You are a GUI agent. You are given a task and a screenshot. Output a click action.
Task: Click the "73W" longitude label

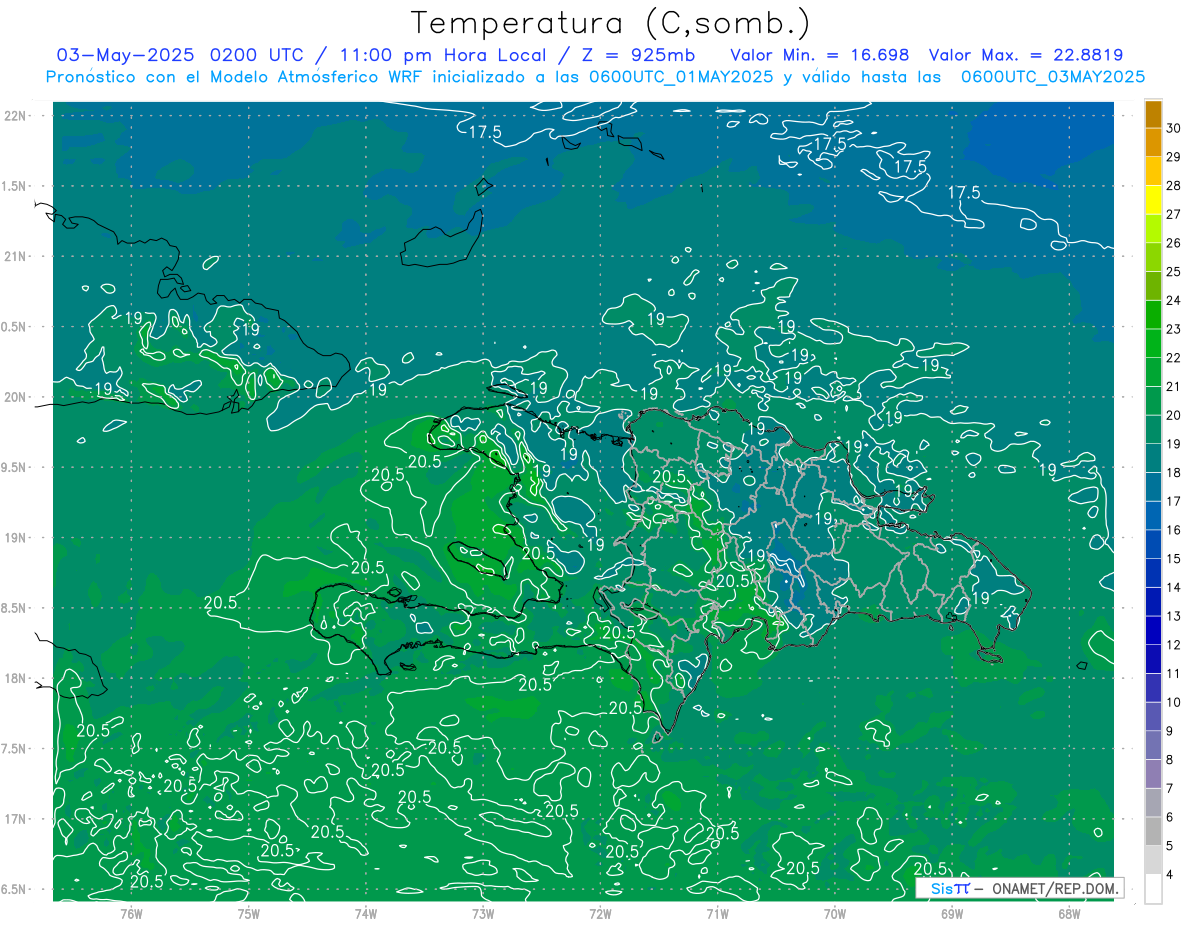pos(483,912)
